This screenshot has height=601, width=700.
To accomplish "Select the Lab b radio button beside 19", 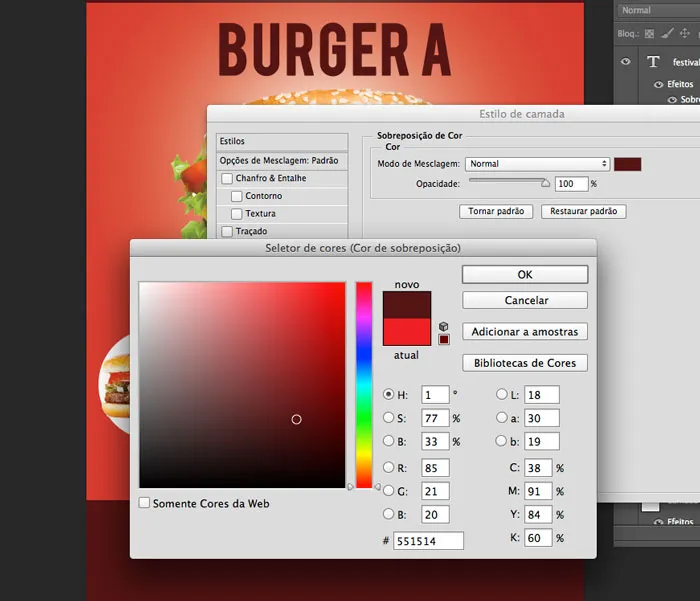I will 501,441.
